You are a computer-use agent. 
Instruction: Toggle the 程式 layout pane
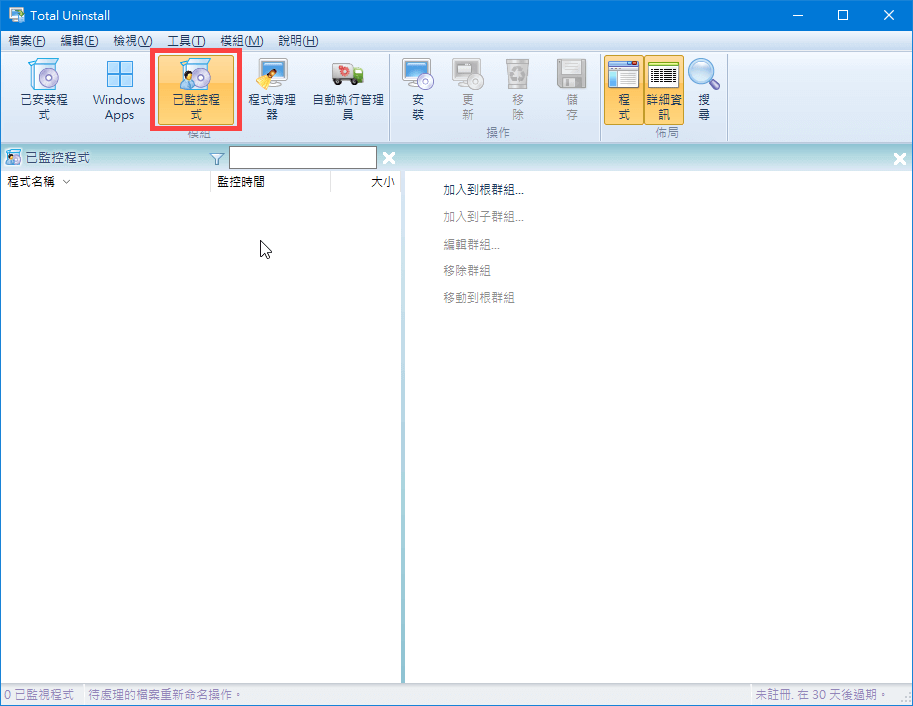[x=623, y=90]
